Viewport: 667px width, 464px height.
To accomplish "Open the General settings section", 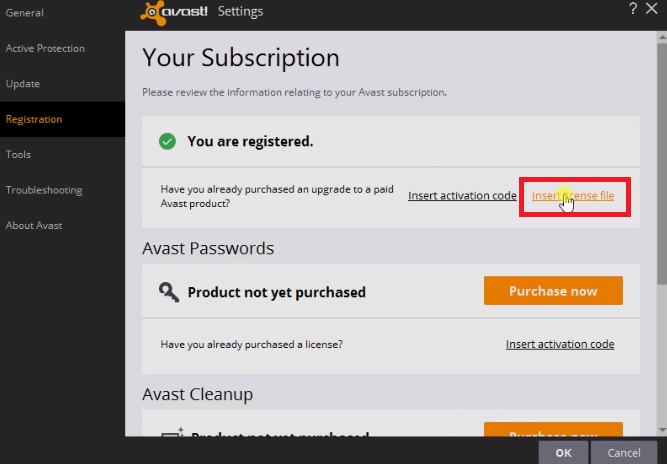I will click(24, 13).
